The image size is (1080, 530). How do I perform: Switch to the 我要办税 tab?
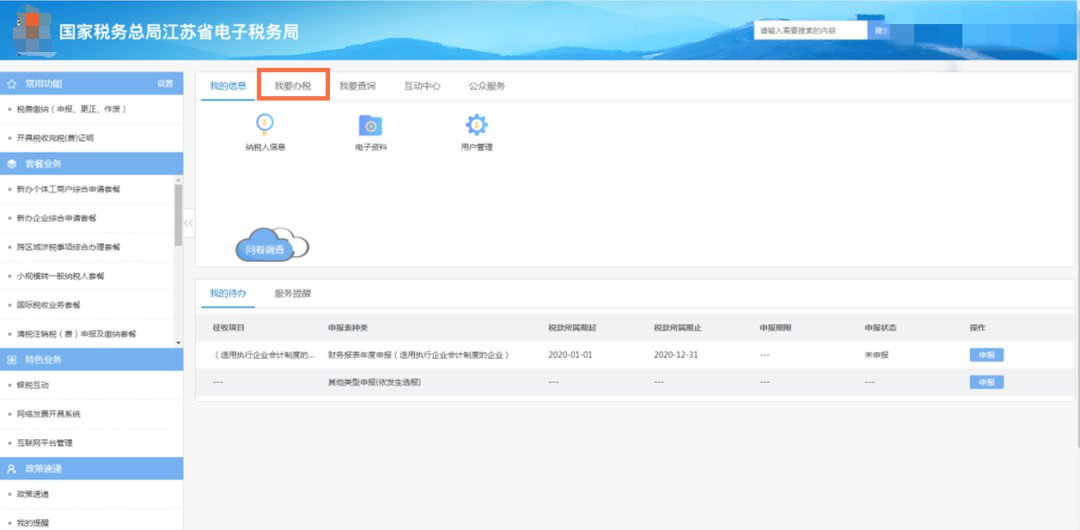[293, 86]
